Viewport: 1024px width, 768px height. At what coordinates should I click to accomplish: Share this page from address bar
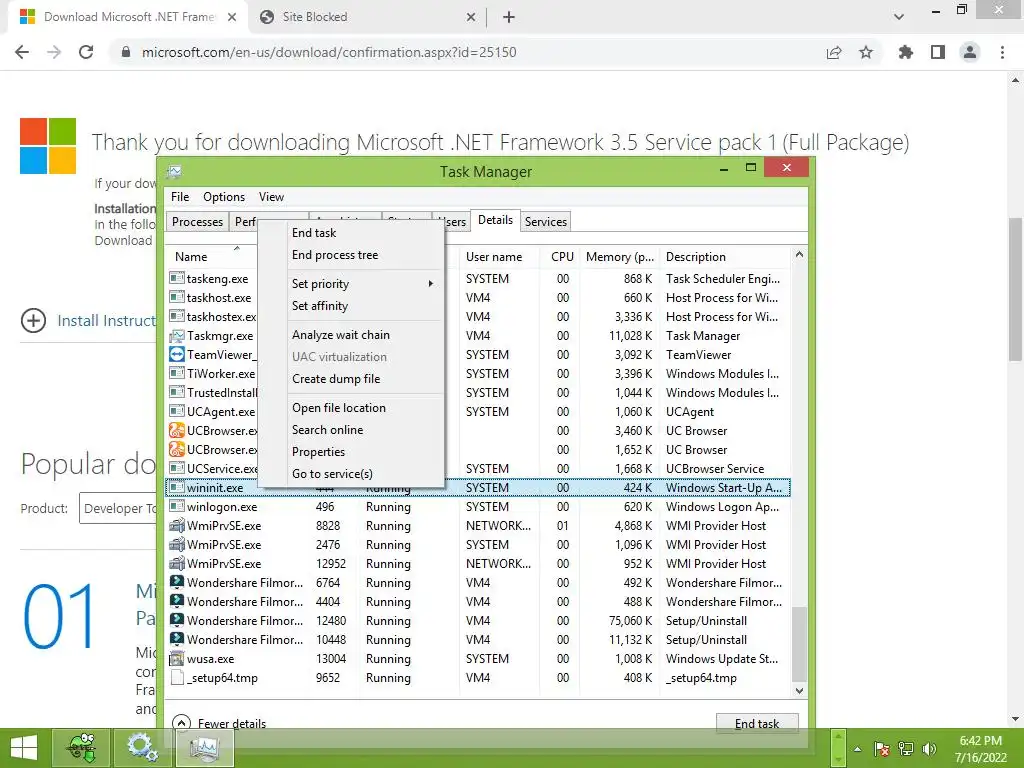[x=834, y=52]
